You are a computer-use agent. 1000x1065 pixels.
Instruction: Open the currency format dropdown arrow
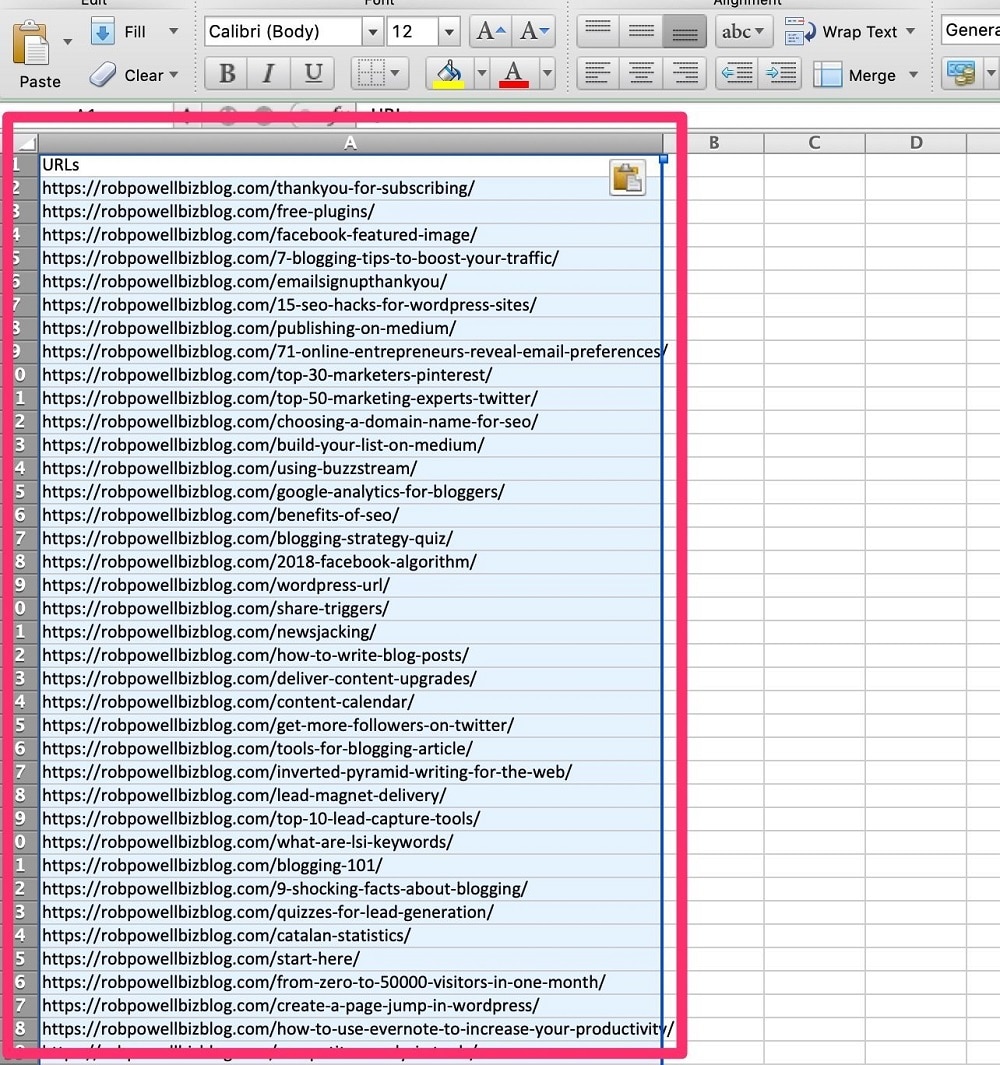pos(990,73)
